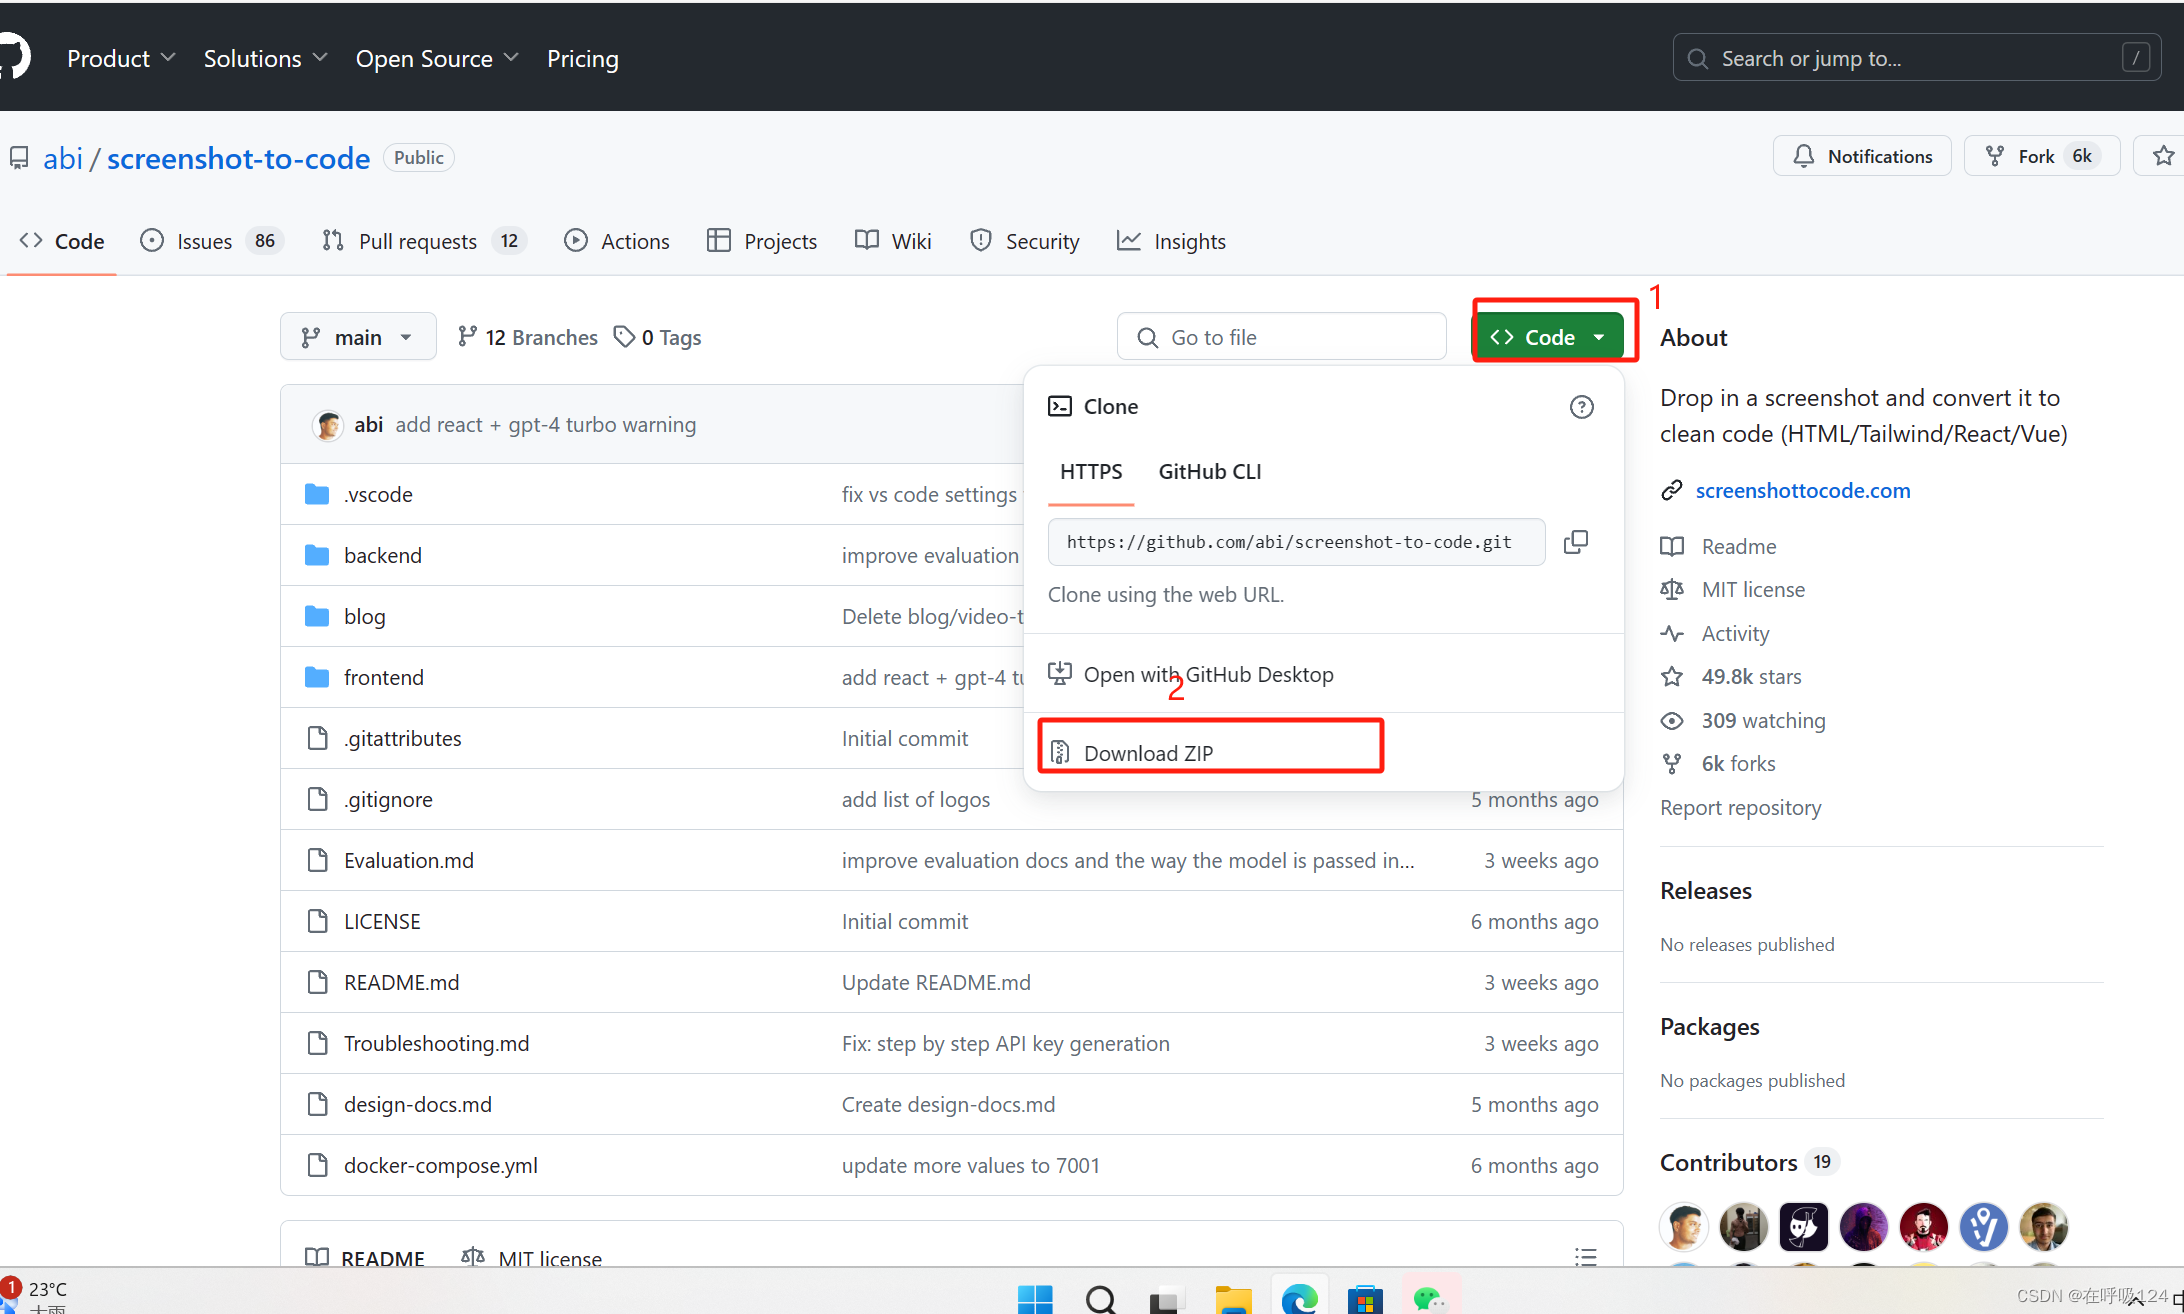The height and width of the screenshot is (1314, 2184).
Task: Expand the green Code dropdown button
Action: click(x=1547, y=337)
